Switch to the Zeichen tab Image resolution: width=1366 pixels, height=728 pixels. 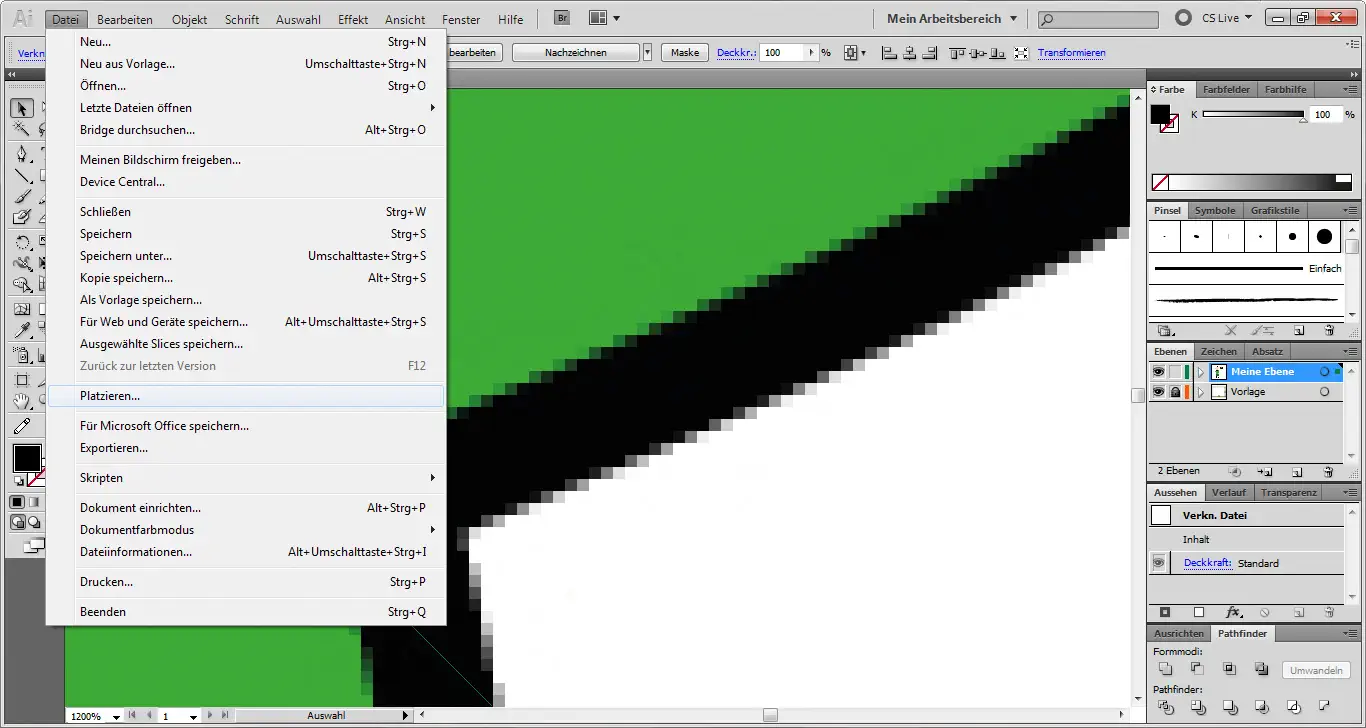(1219, 351)
